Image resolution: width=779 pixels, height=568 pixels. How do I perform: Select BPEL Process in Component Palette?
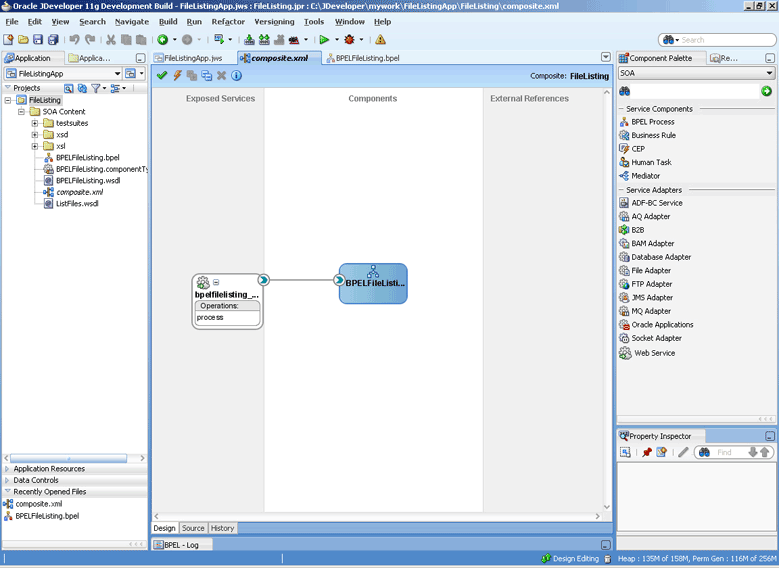coord(653,122)
